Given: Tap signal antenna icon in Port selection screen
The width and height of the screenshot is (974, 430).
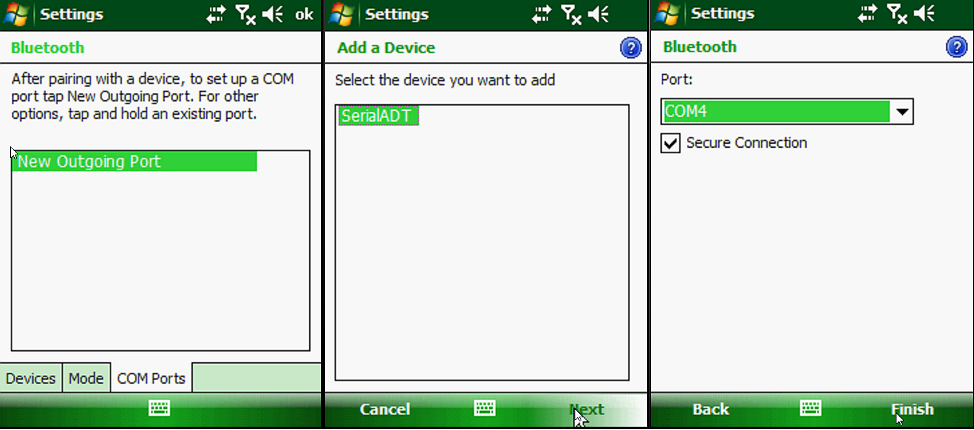Looking at the screenshot, I should click(898, 14).
